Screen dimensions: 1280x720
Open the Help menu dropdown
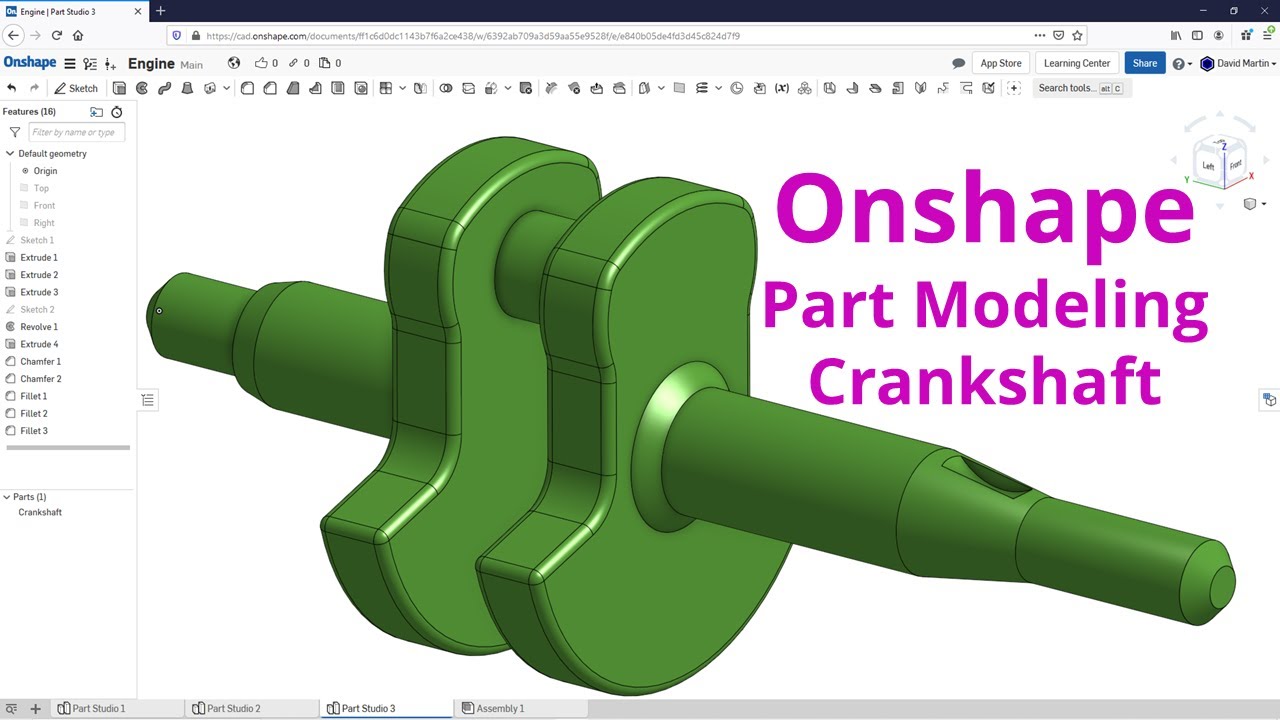[1182, 63]
